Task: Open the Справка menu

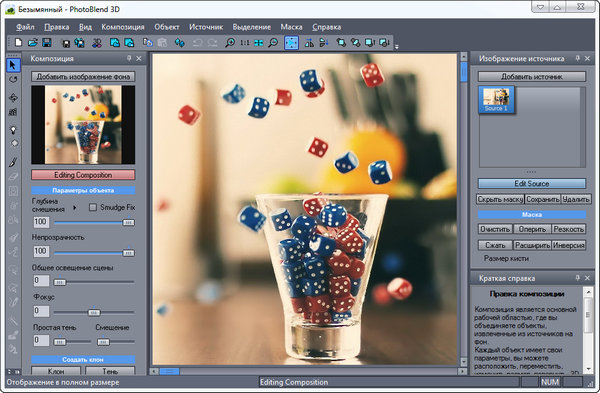Action: 326,27
